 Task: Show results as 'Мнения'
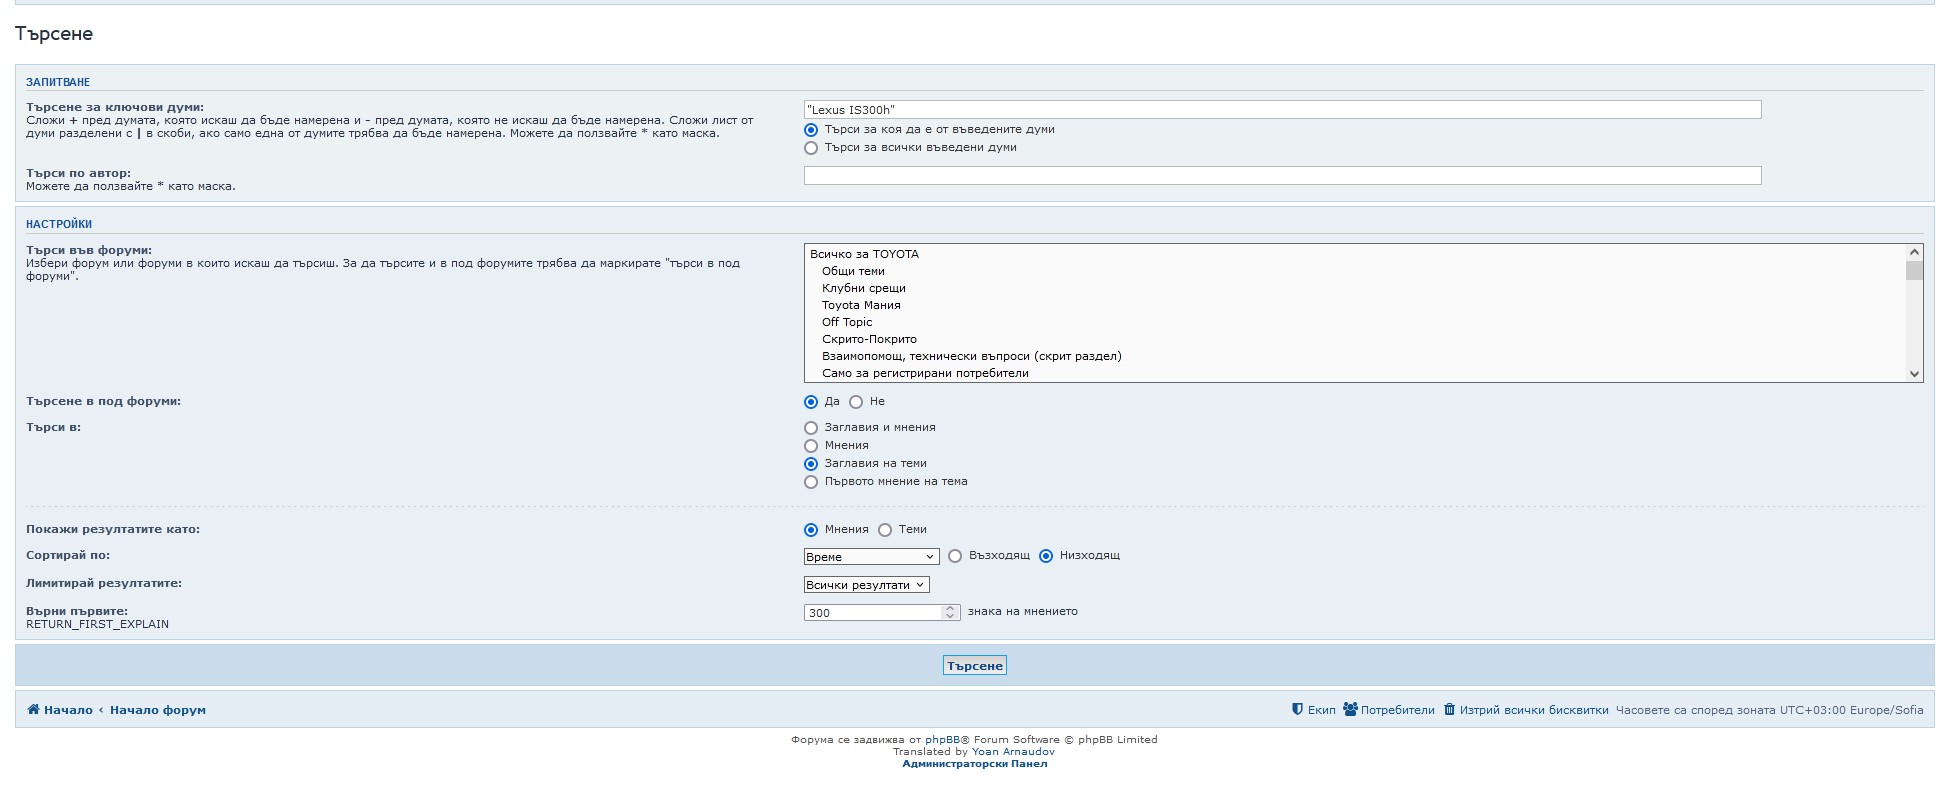click(x=811, y=530)
